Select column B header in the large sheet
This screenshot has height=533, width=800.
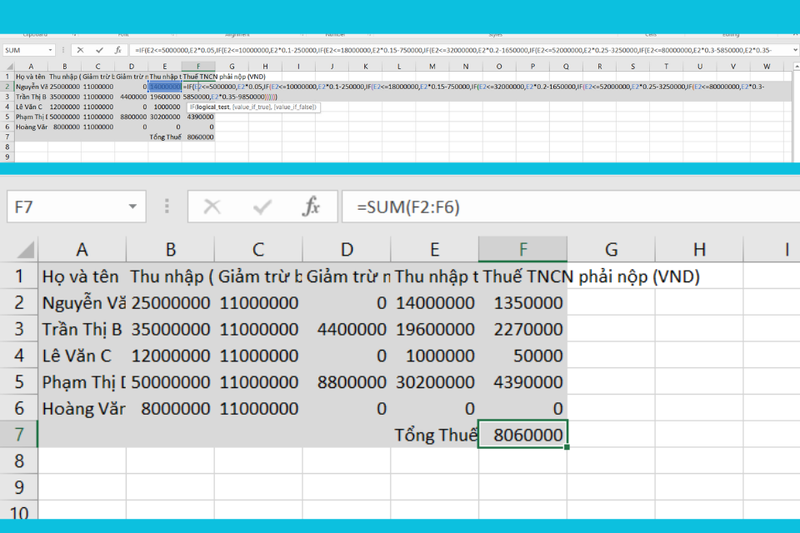(170, 249)
